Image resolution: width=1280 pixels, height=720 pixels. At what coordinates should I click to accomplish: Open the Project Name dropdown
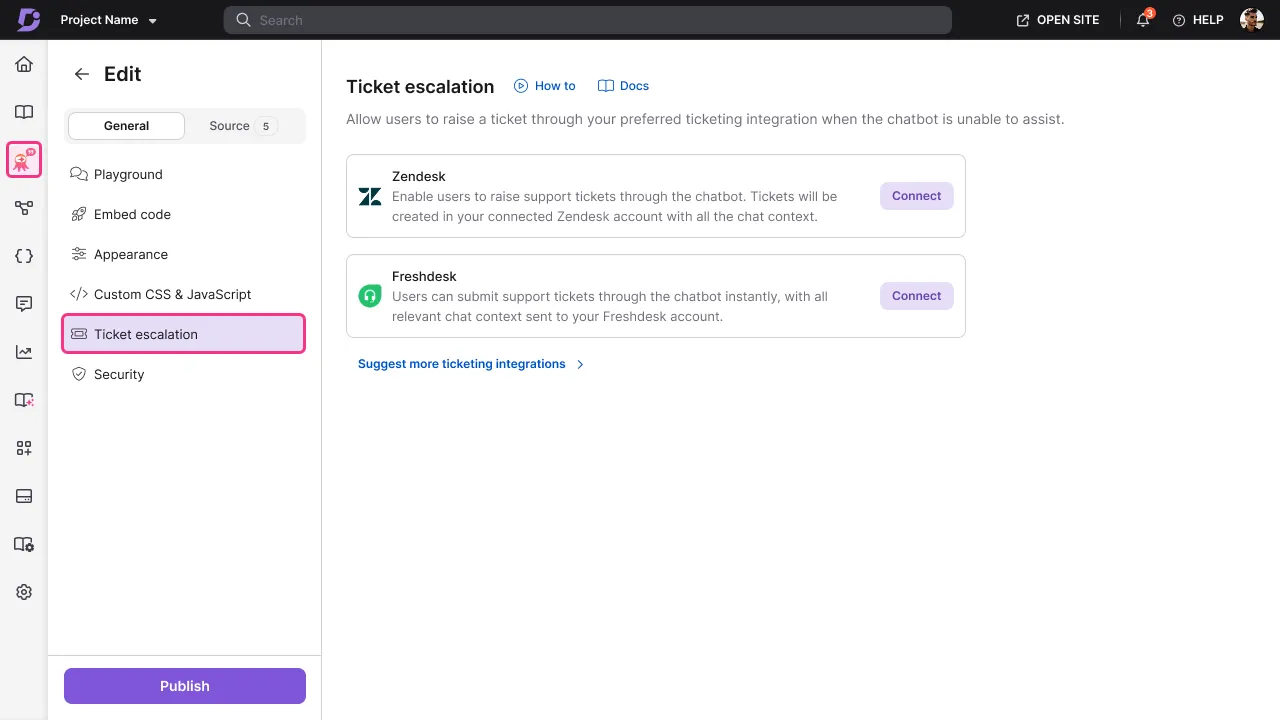(109, 20)
